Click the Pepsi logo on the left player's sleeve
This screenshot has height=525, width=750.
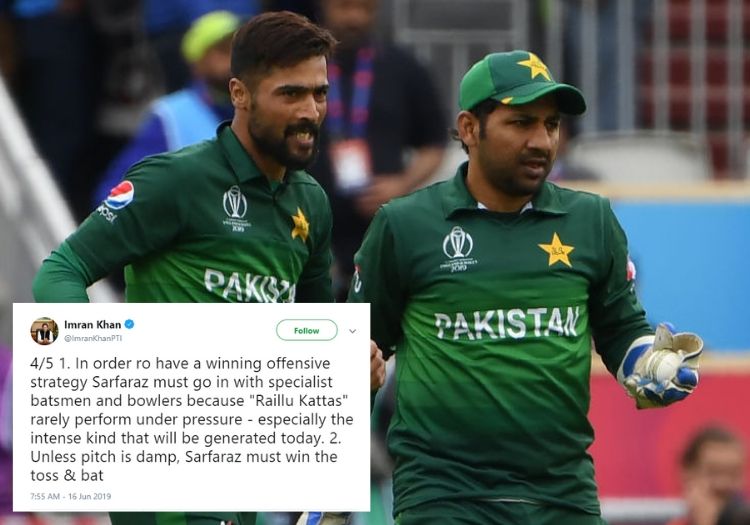(119, 195)
